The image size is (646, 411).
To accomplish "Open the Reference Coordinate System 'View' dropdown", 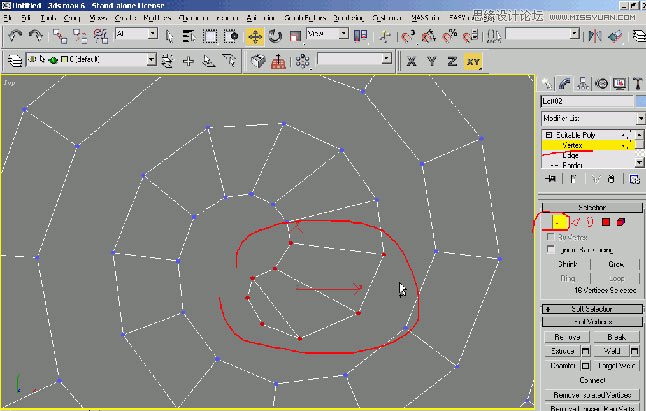I will [x=327, y=33].
